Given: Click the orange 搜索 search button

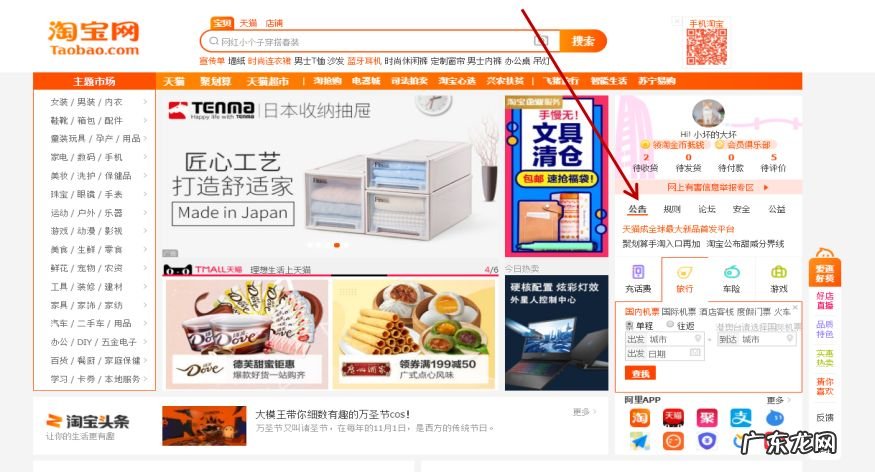Looking at the screenshot, I should pyautogui.click(x=583, y=41).
